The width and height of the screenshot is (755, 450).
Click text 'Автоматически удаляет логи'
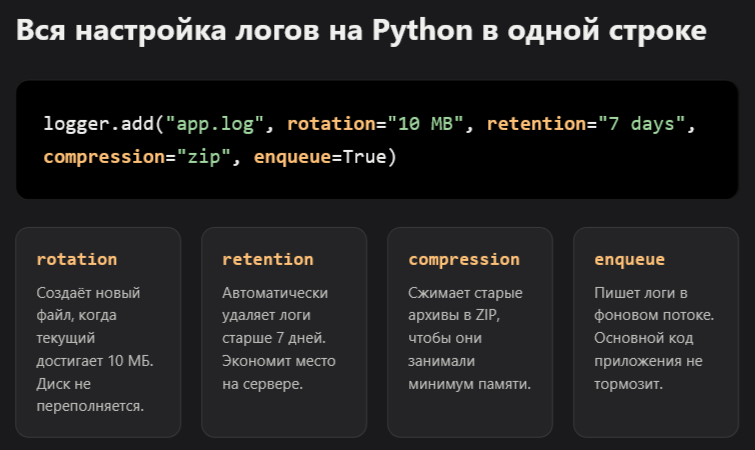pos(275,304)
